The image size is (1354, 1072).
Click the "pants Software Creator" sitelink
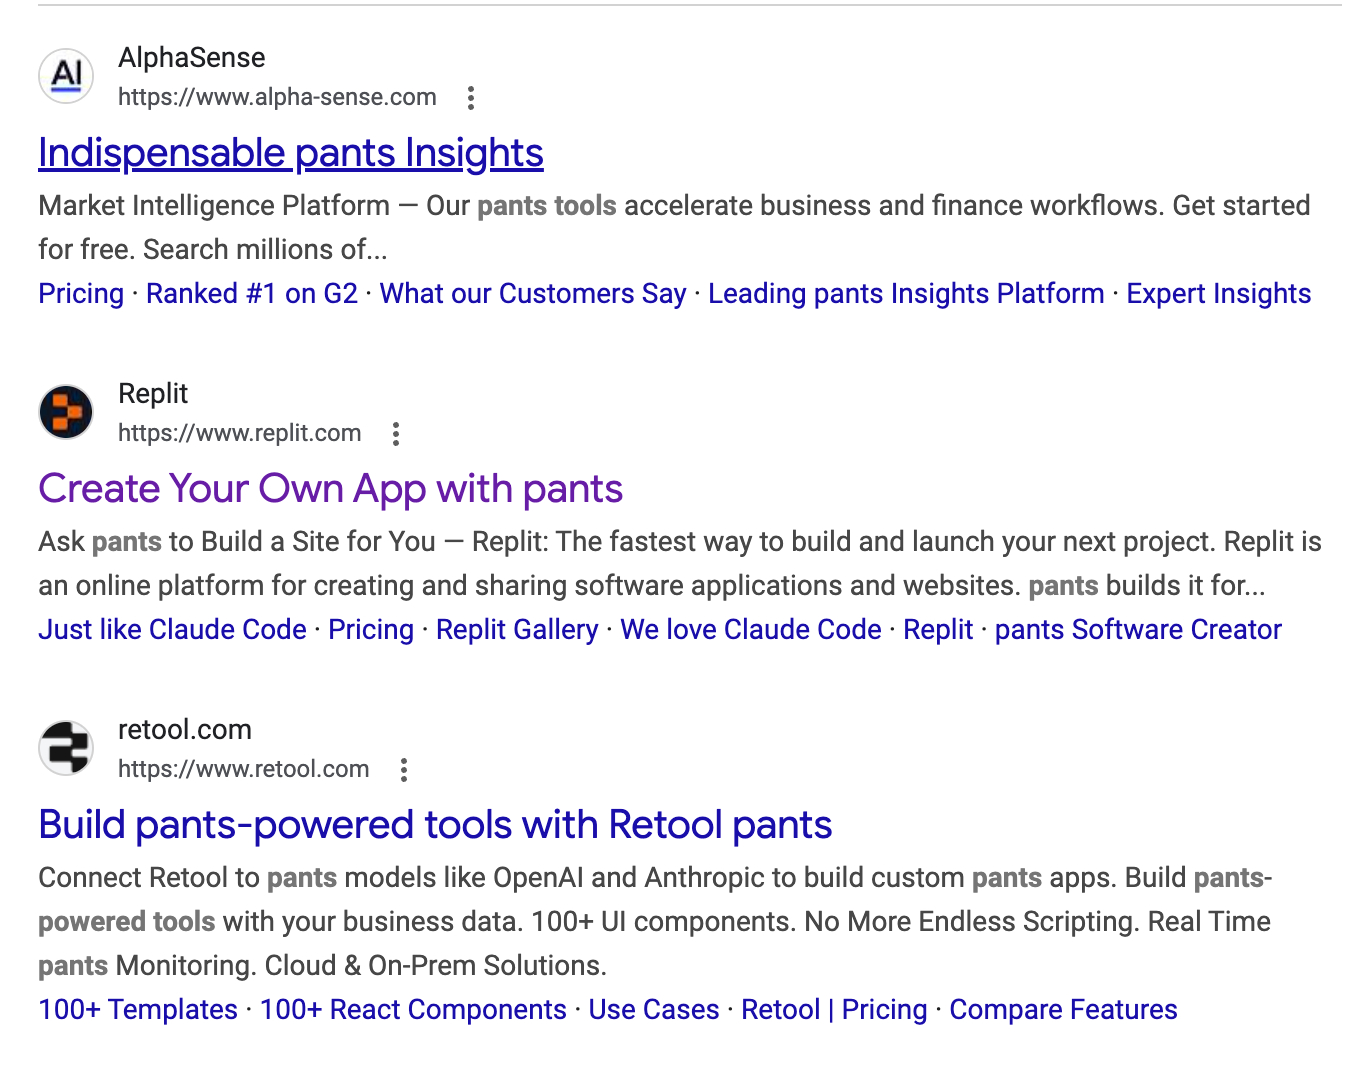pos(1138,630)
